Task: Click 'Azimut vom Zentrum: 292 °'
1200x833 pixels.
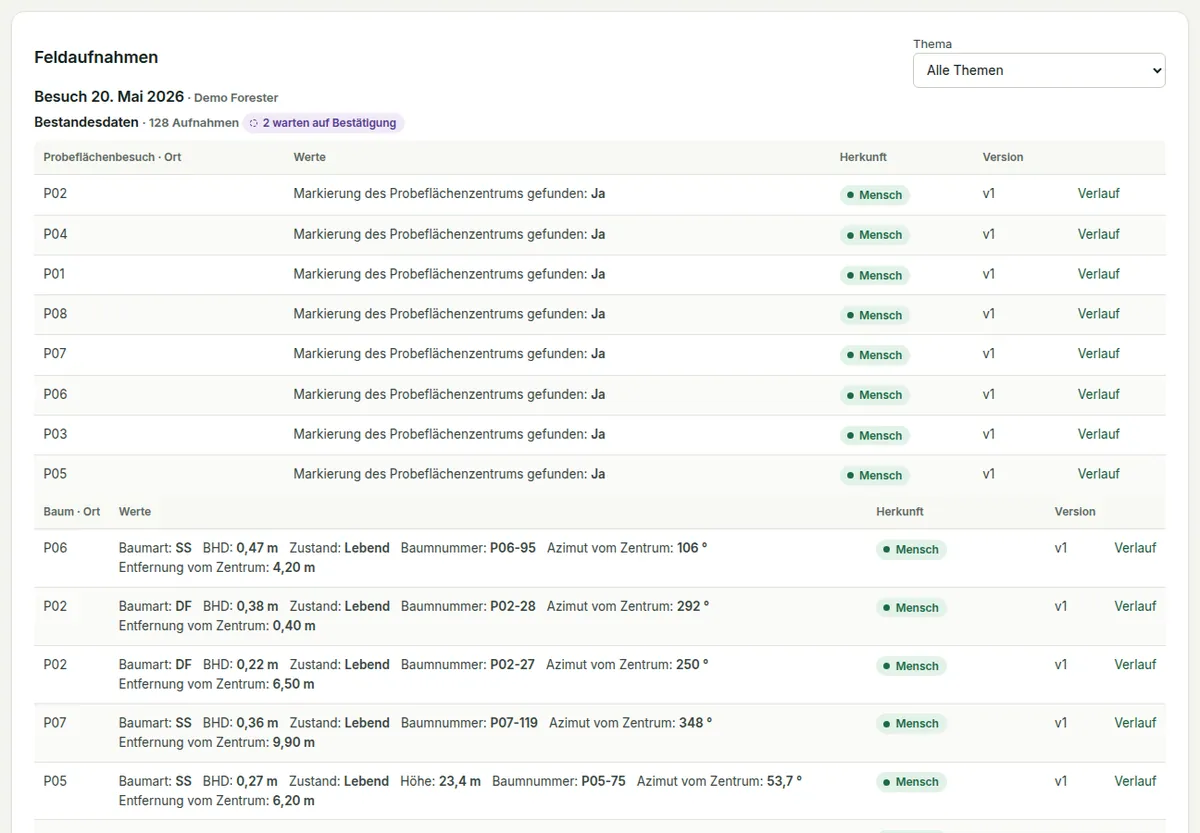Action: tap(628, 606)
